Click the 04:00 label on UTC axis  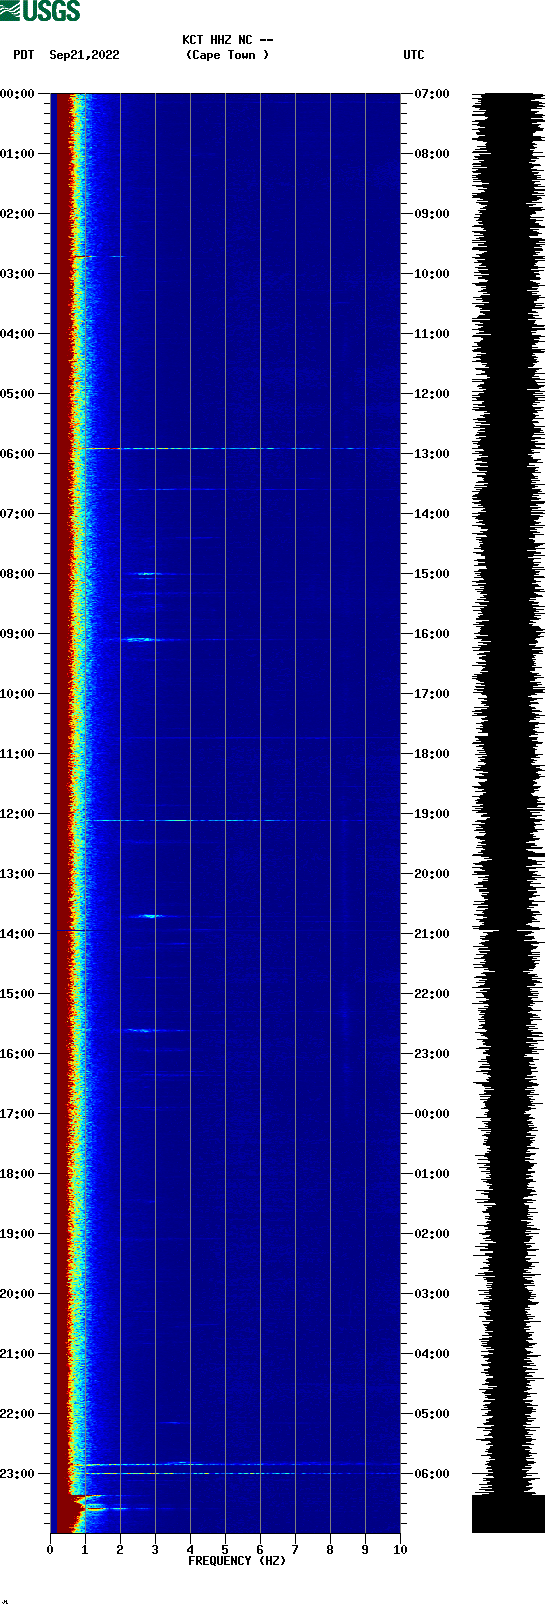click(432, 1354)
